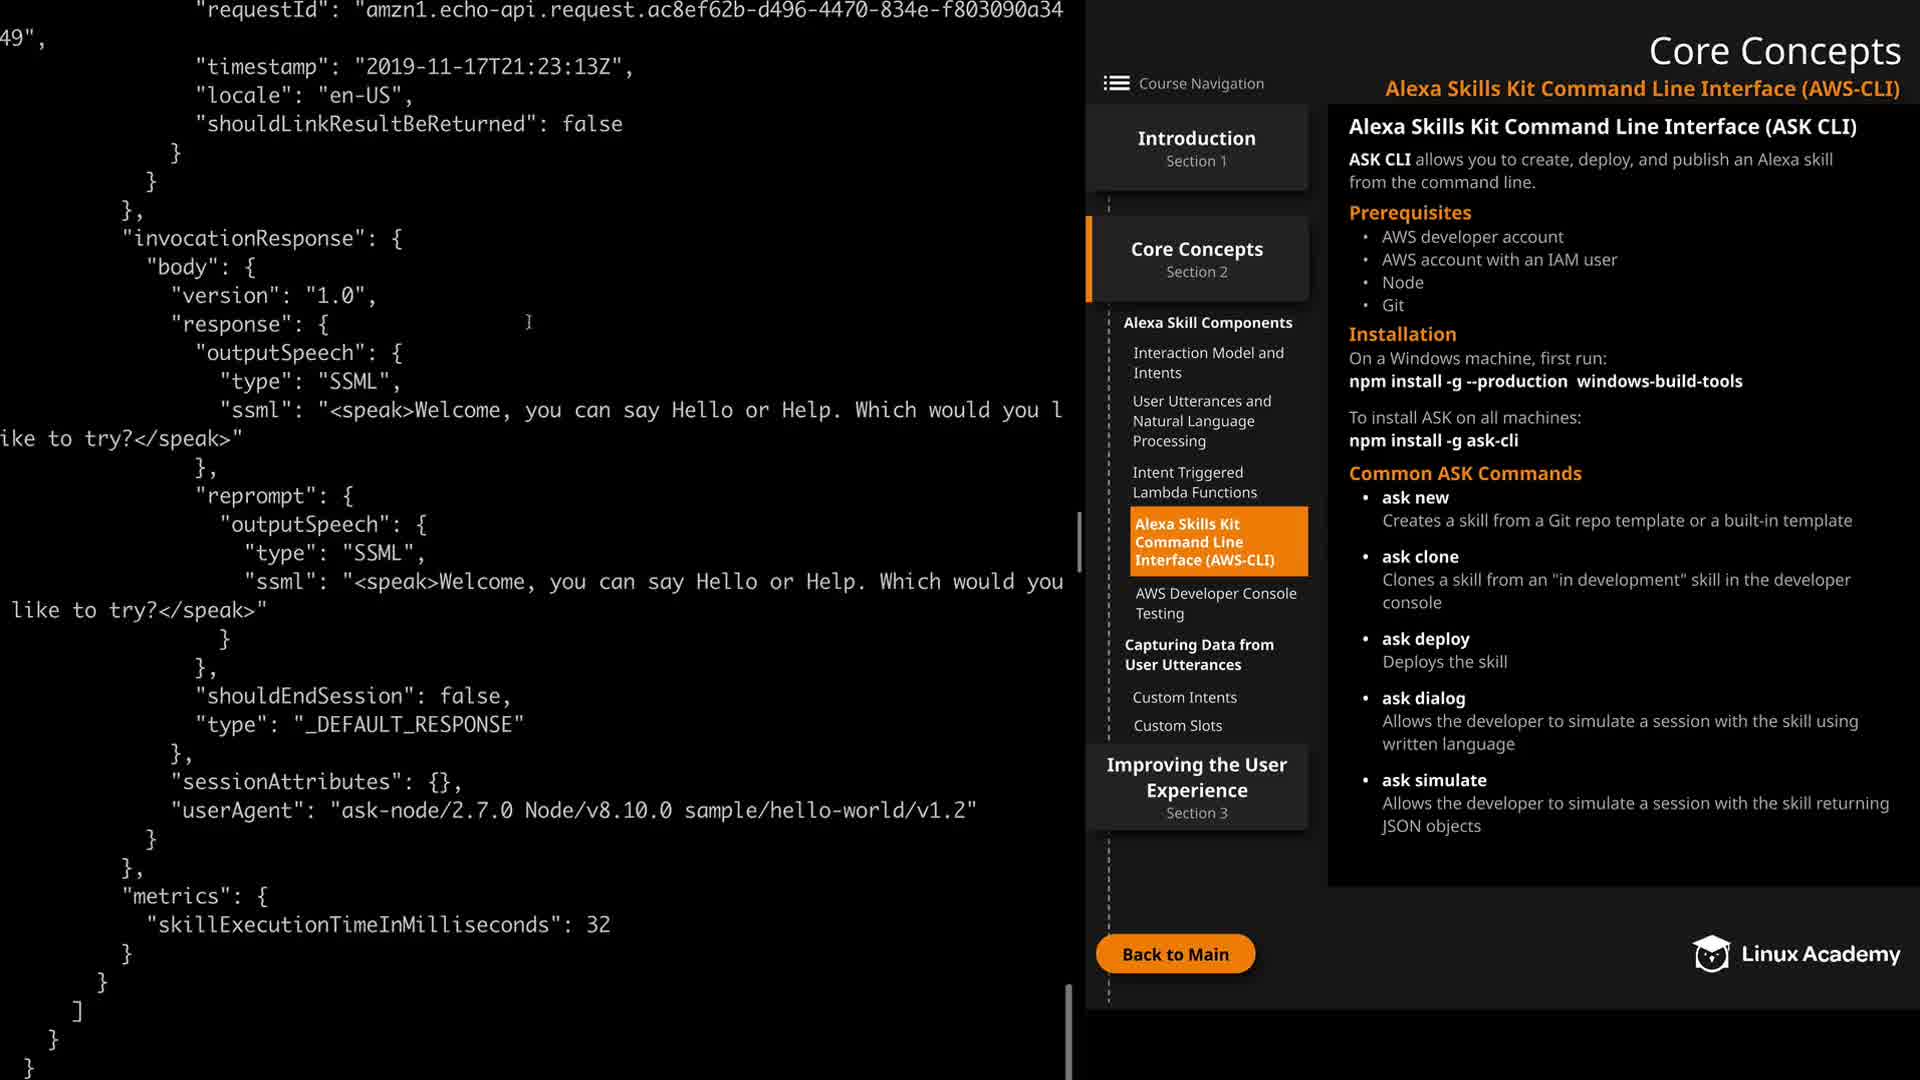Select Intent Triggered Lambda Functions lesson
1920x1080 pixels.
1194,482
